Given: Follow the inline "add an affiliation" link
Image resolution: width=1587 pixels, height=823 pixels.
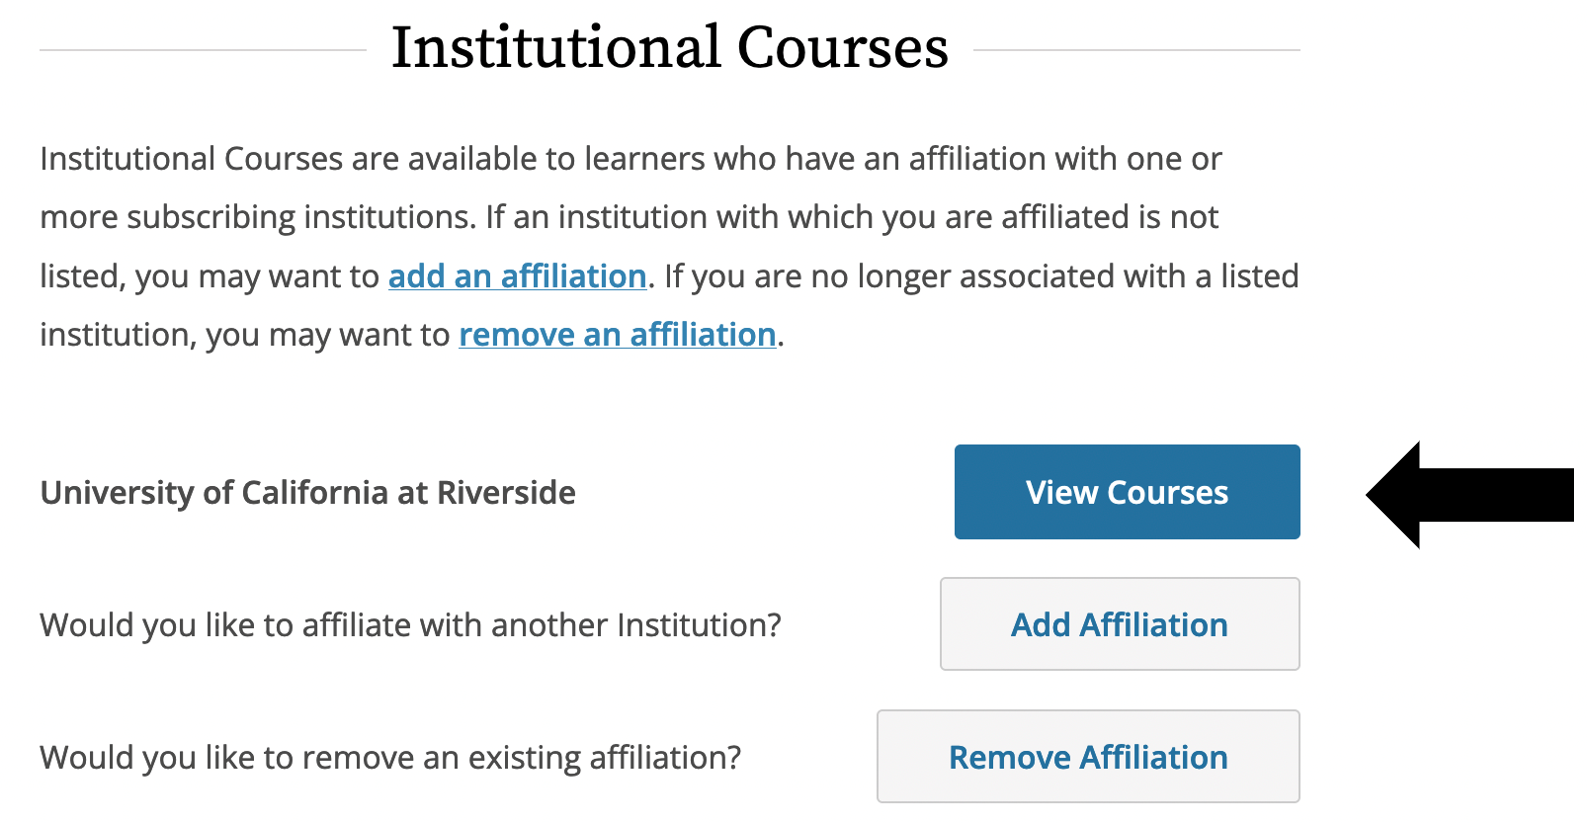Looking at the screenshot, I should 517,276.
